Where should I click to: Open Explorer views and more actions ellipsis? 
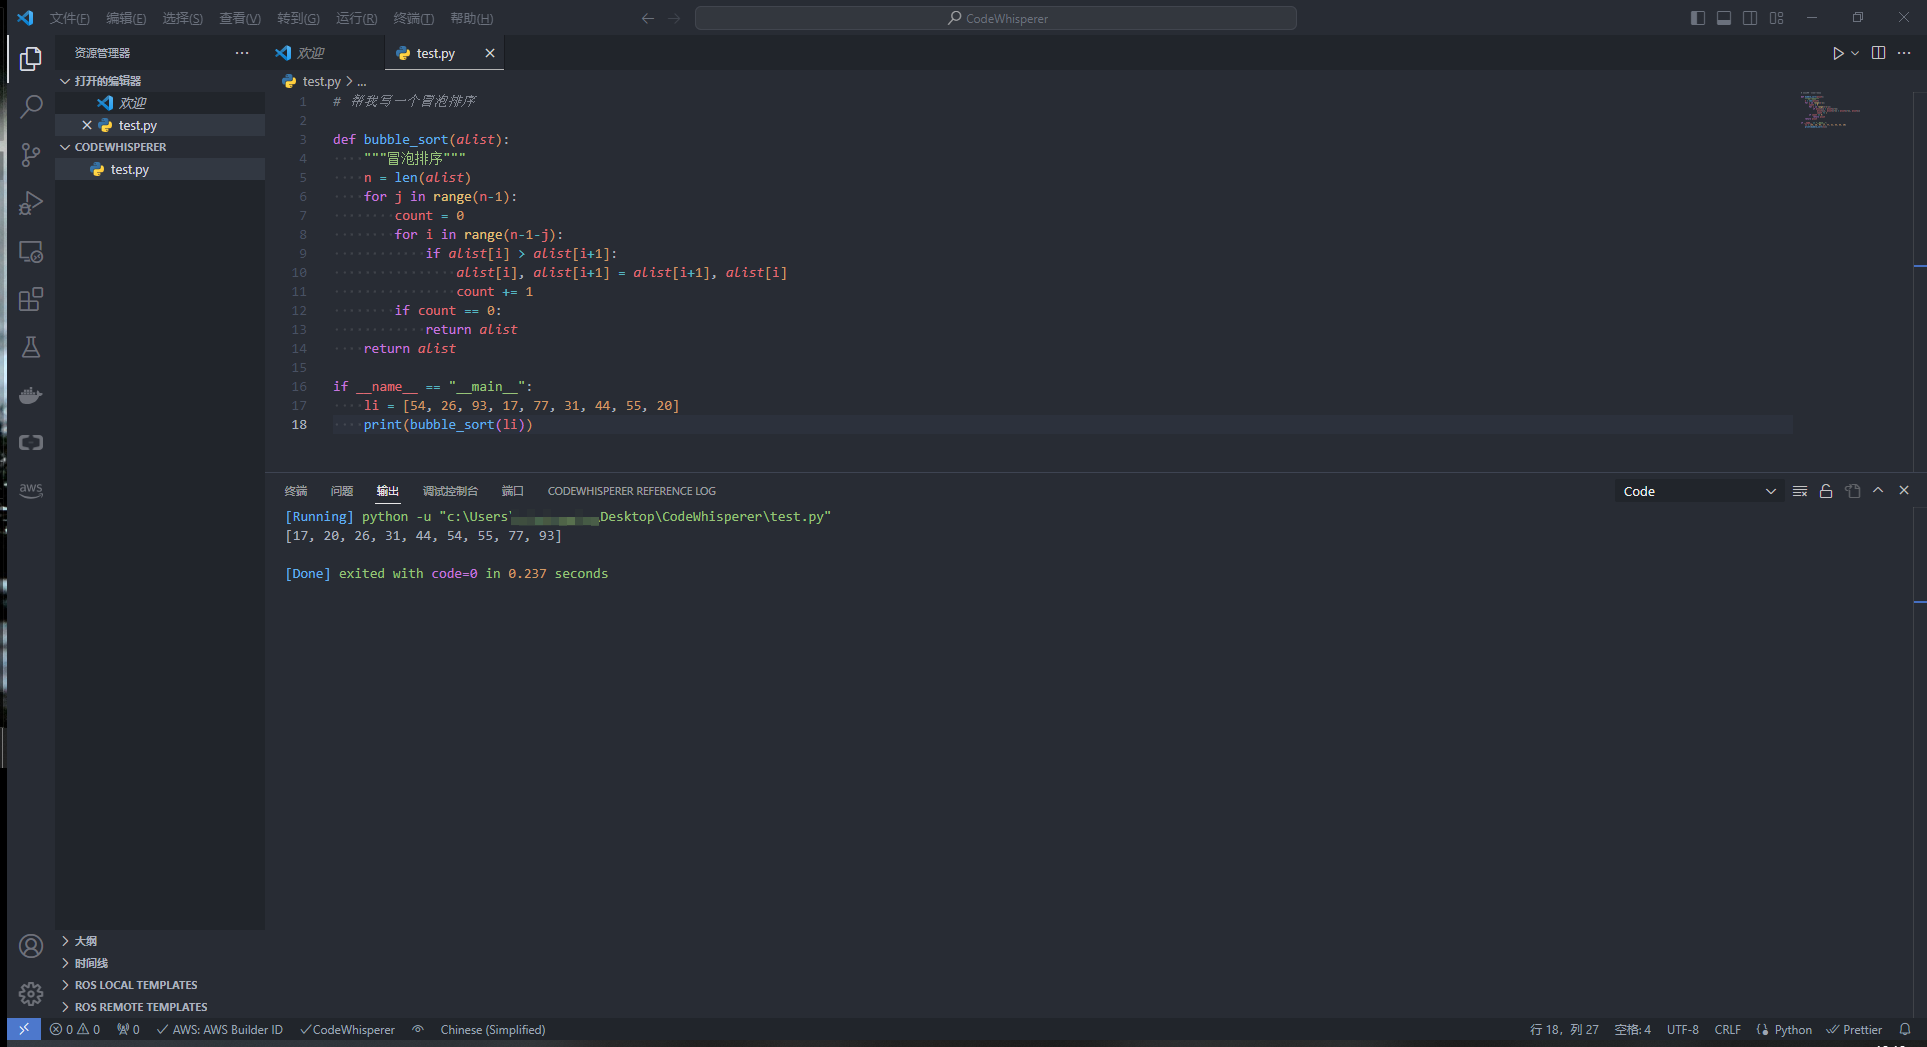tap(242, 53)
